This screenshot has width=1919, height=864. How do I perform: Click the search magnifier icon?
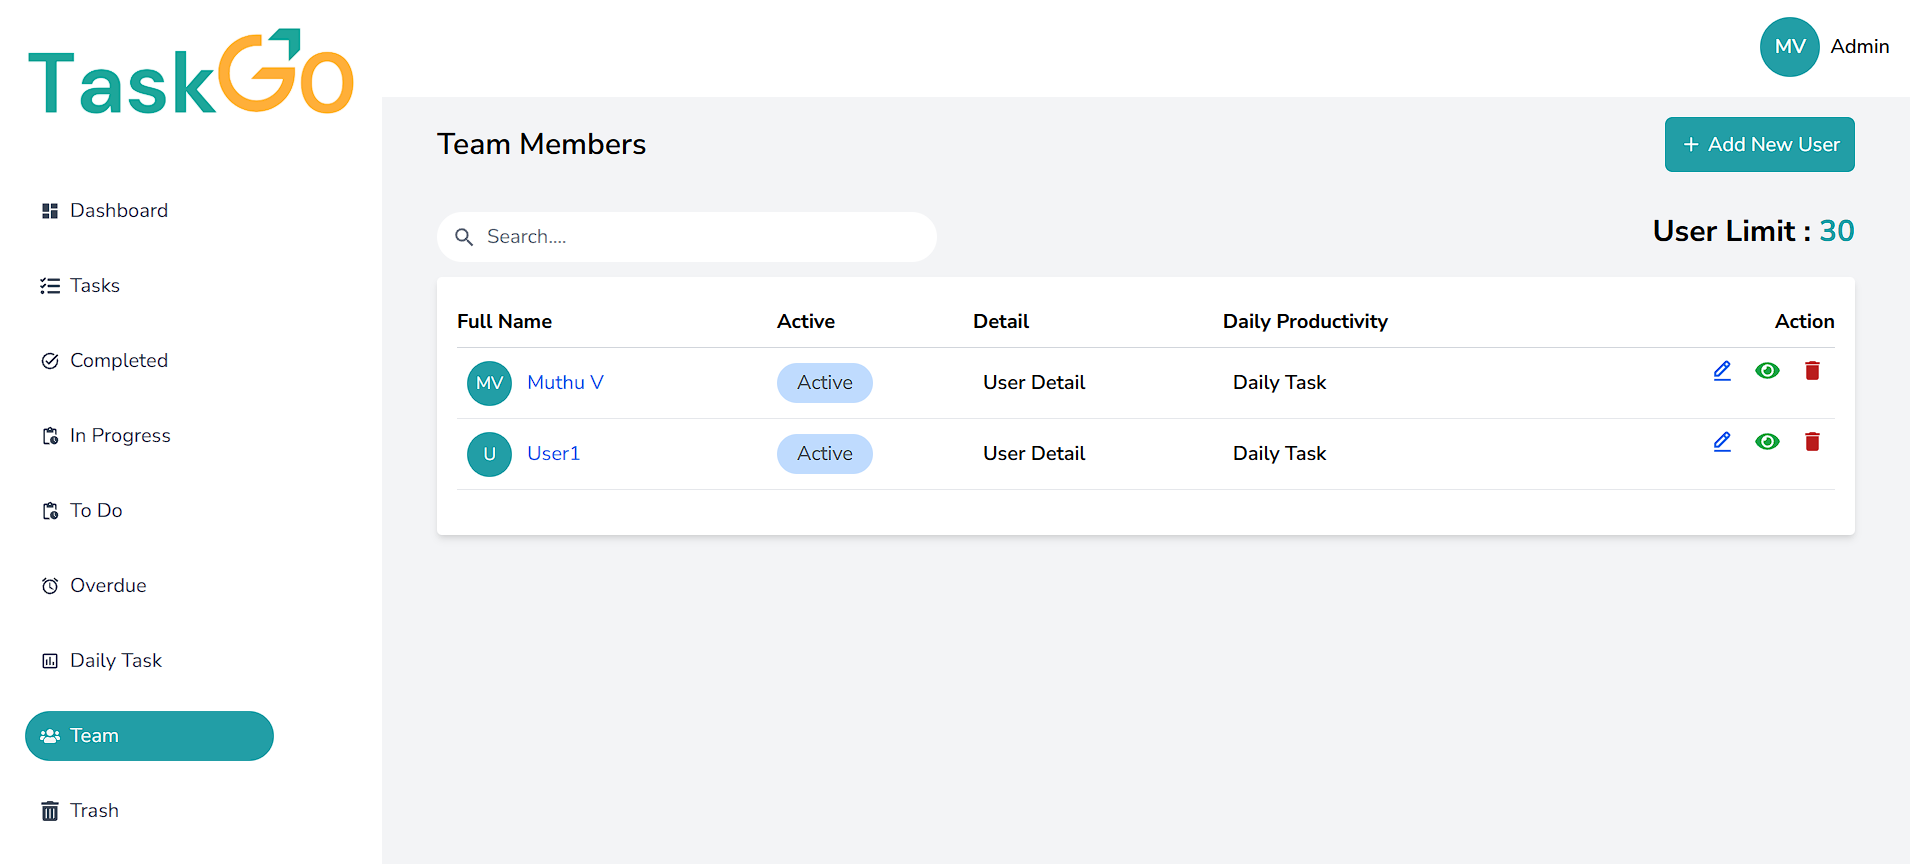464,237
